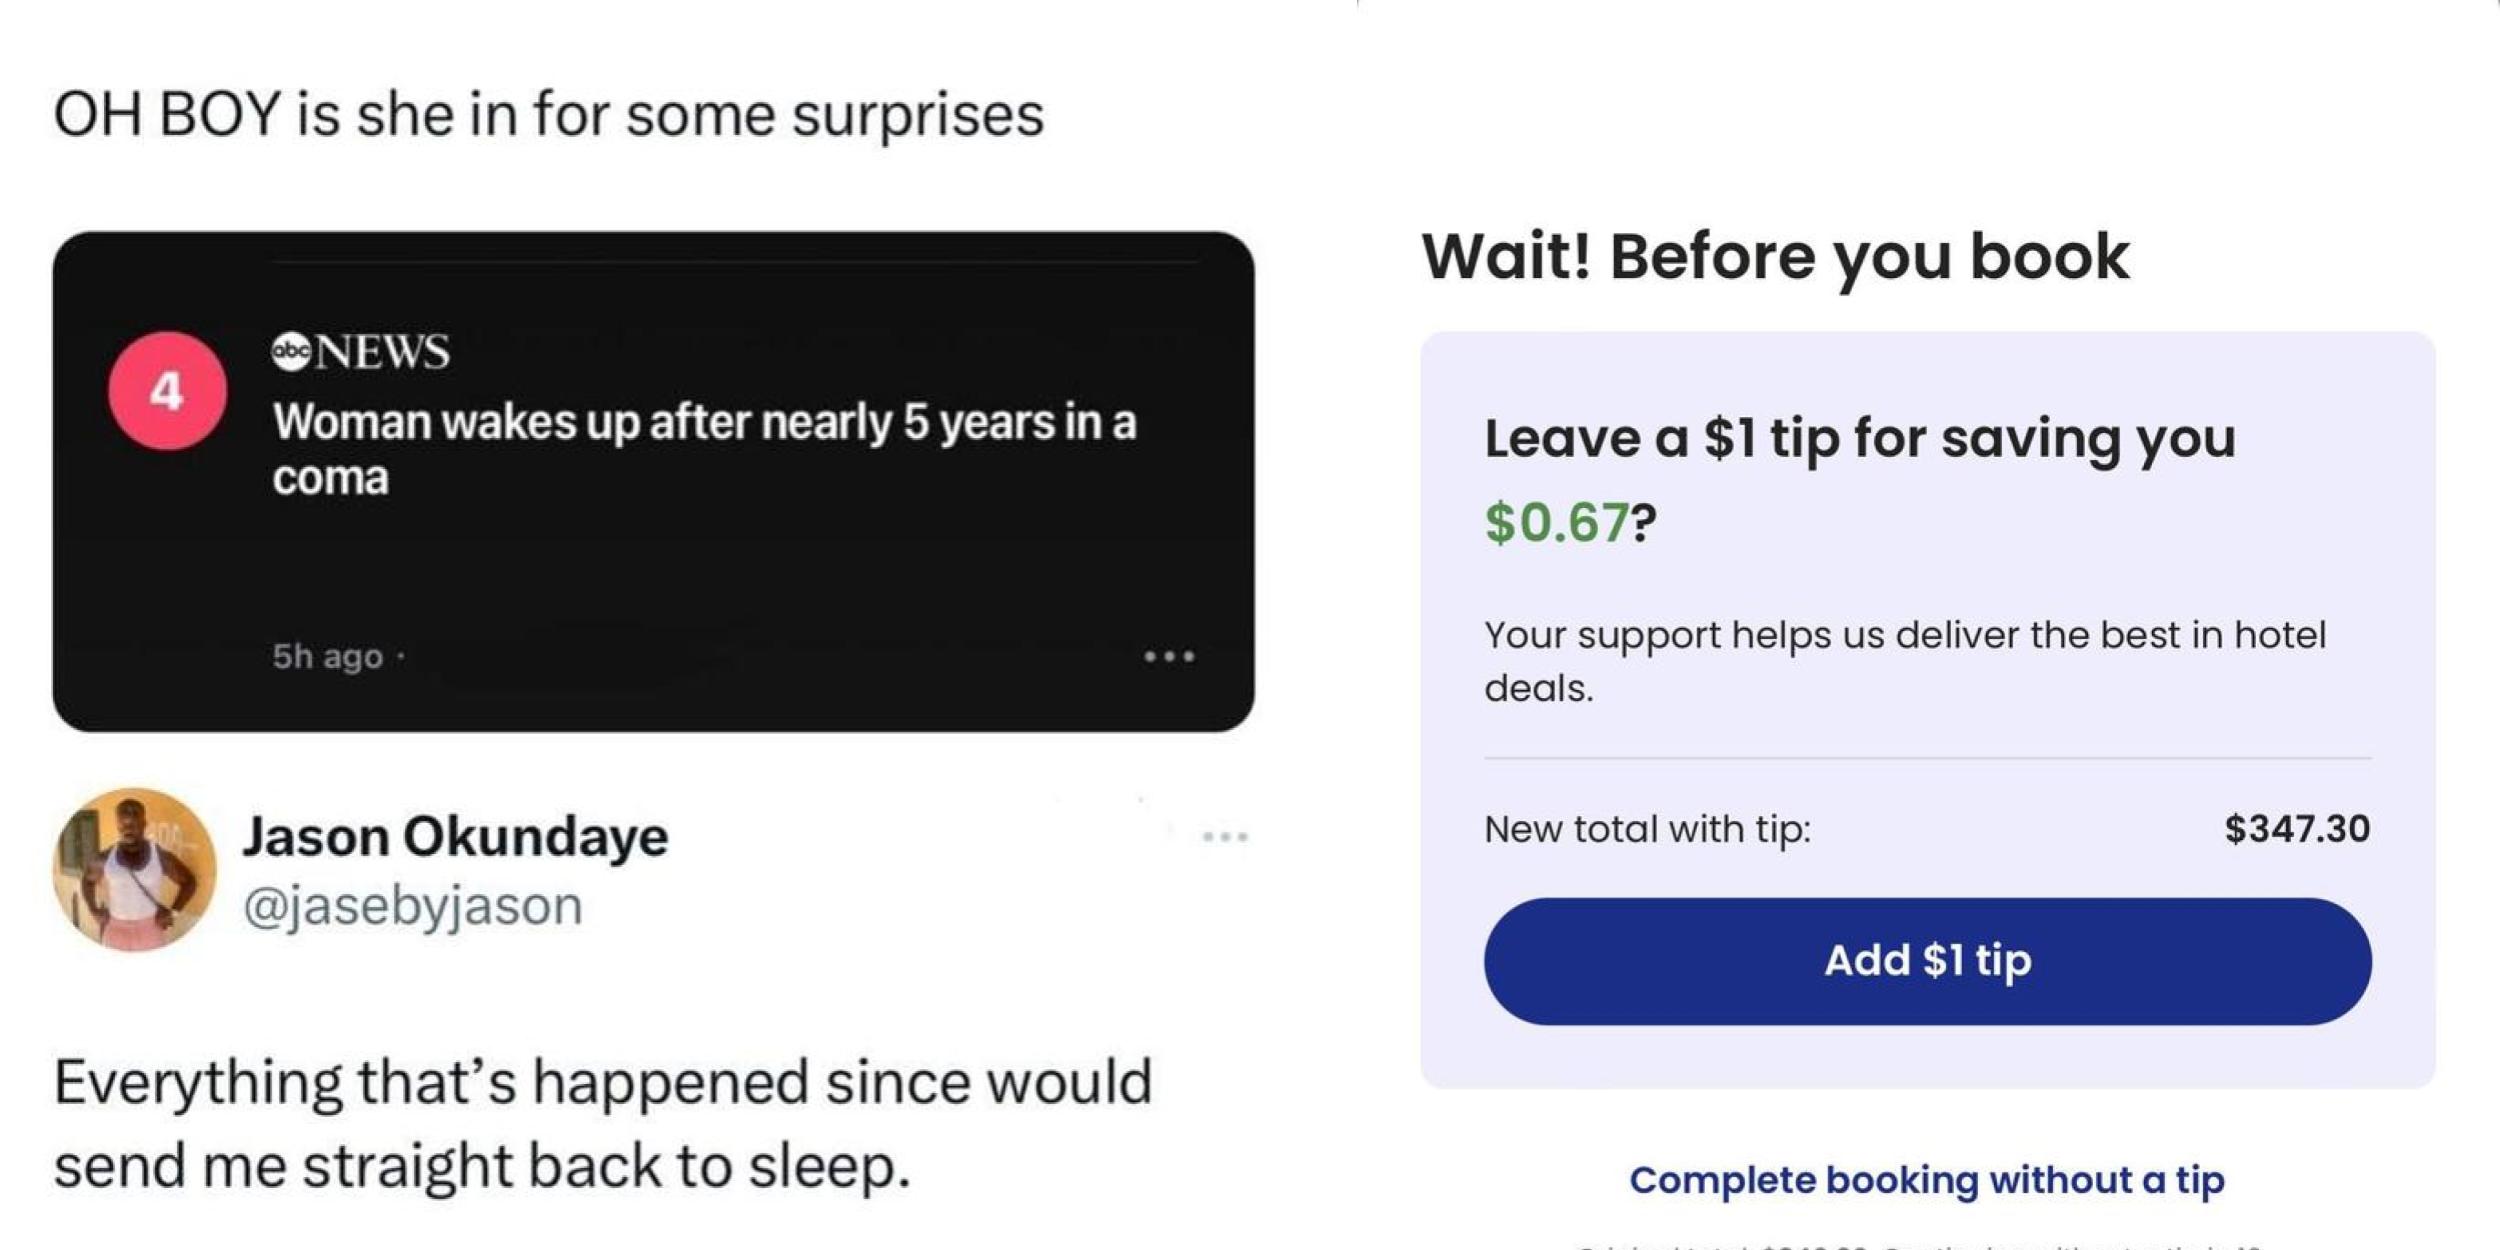Click the Wait! Before you book heading

[x=1775, y=257]
